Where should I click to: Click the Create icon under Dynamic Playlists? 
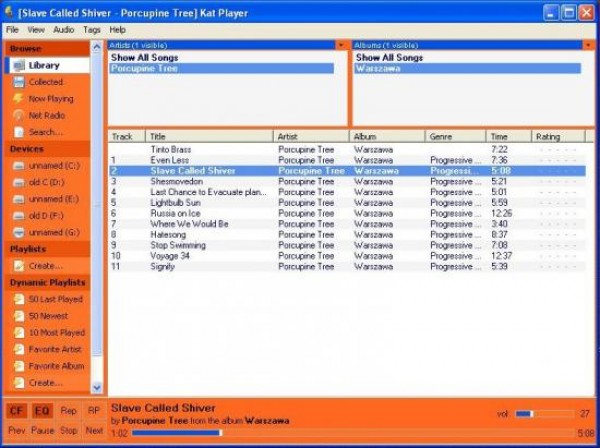(x=19, y=383)
